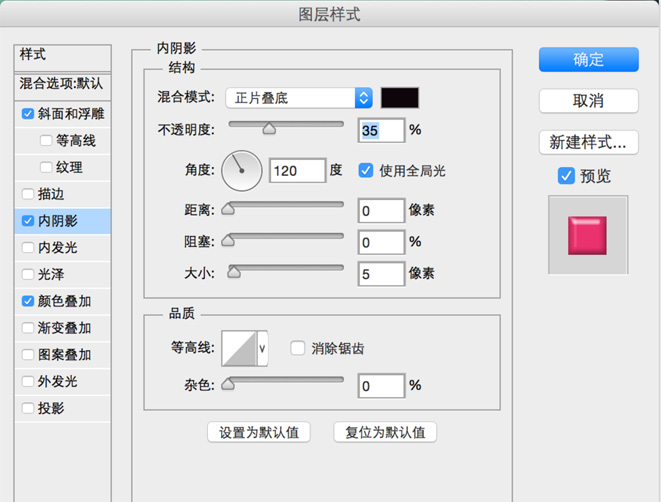Uncheck the 预览 checkbox
The width and height of the screenshot is (661, 502).
pos(566,176)
